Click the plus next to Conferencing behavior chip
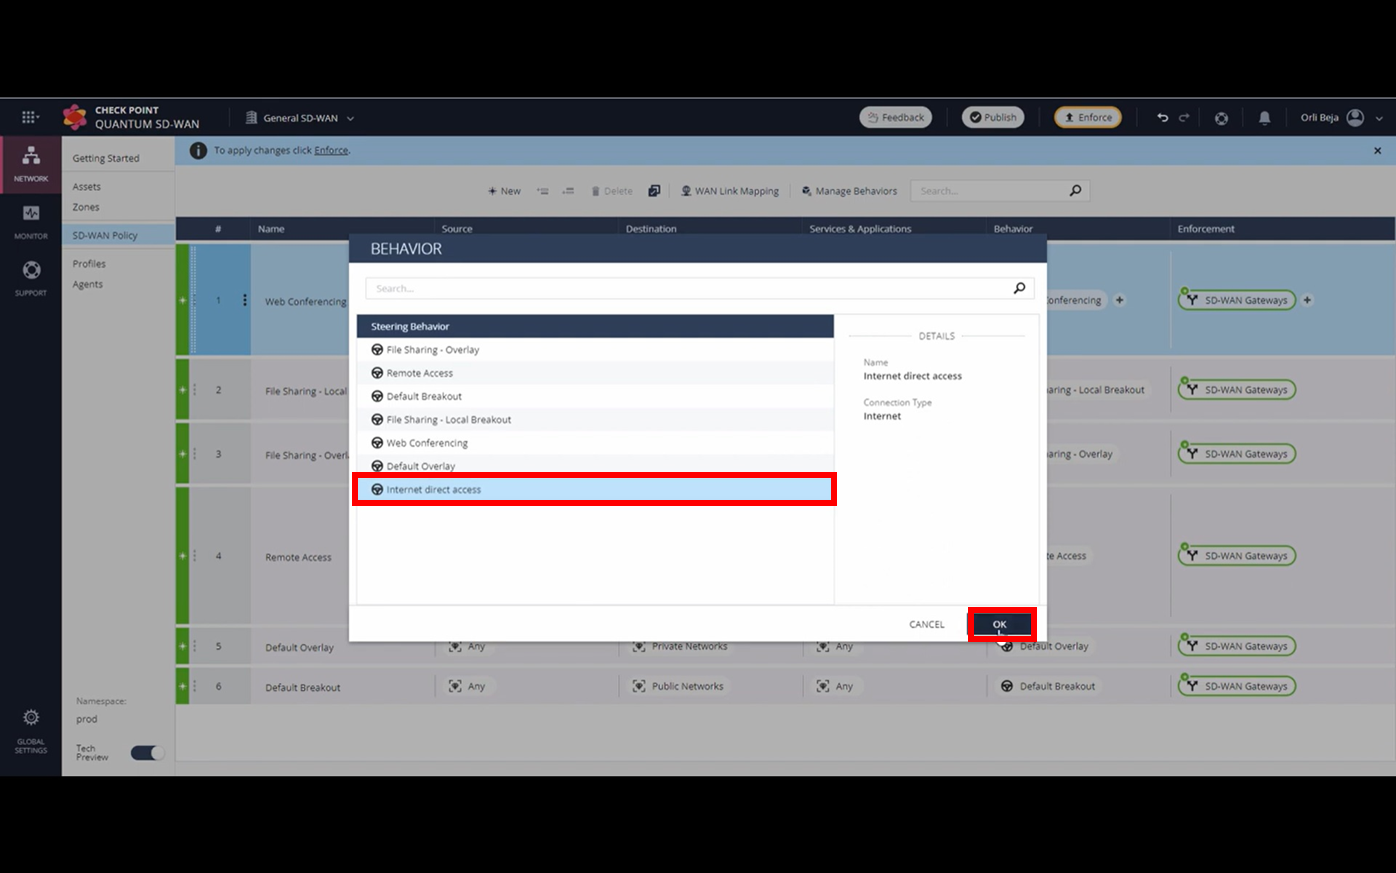This screenshot has height=873, width=1396. 1119,300
